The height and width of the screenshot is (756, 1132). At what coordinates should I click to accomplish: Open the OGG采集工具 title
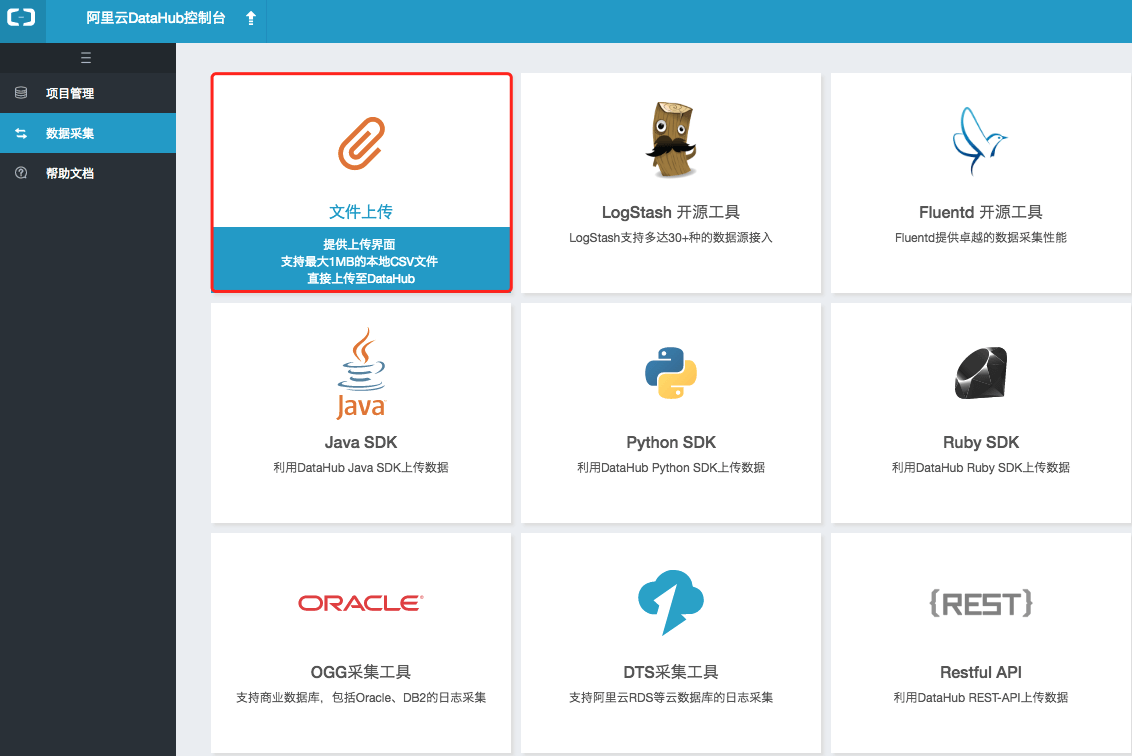coord(361,672)
